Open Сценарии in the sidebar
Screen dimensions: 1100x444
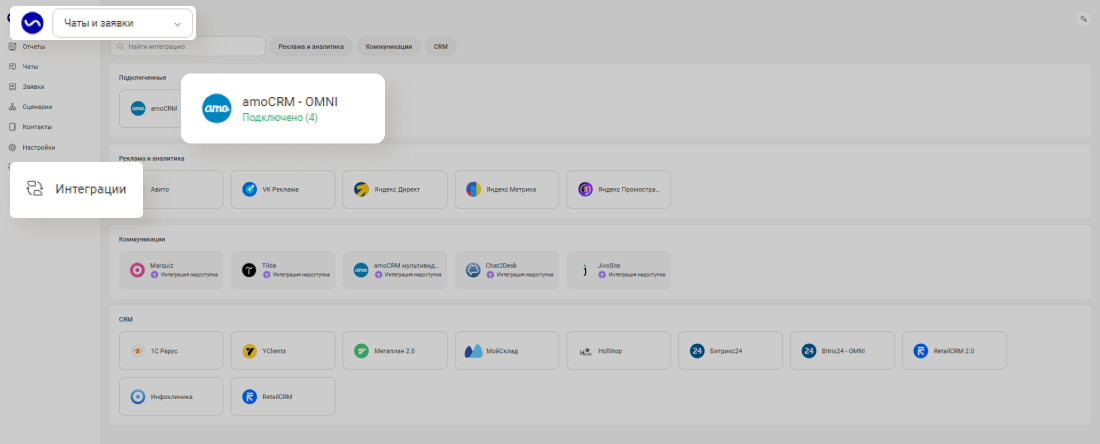(36, 107)
